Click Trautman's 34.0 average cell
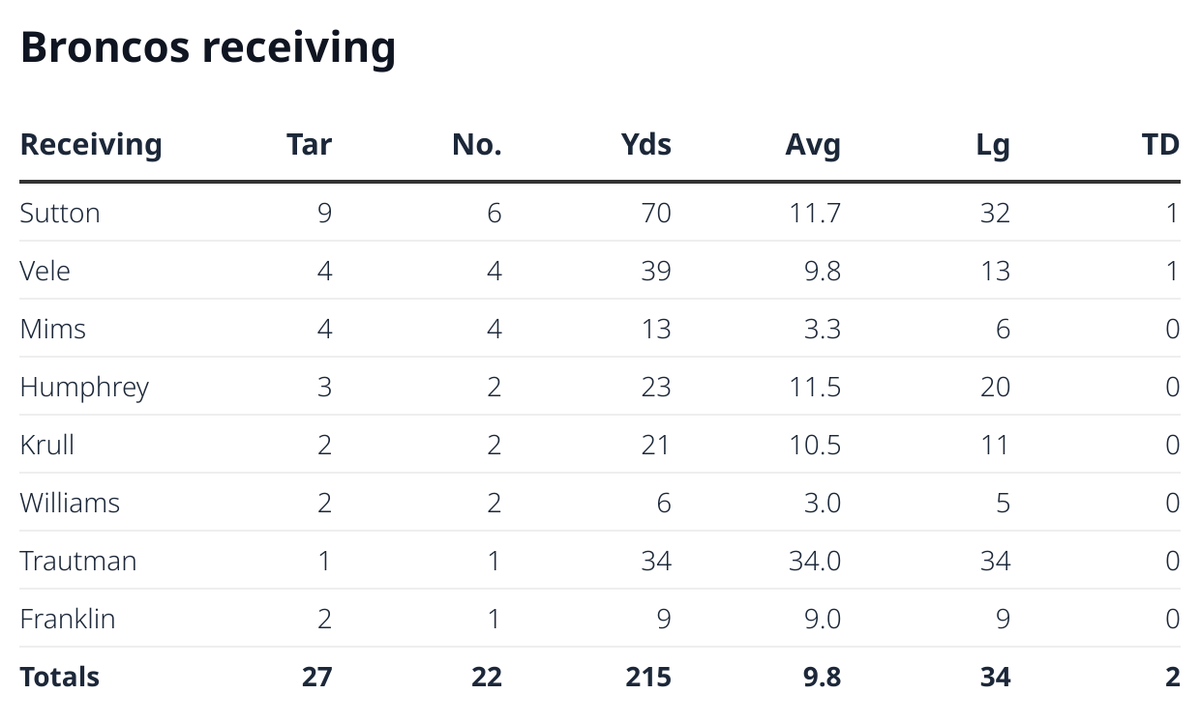Image resolution: width=1200 pixels, height=723 pixels. [x=814, y=561]
